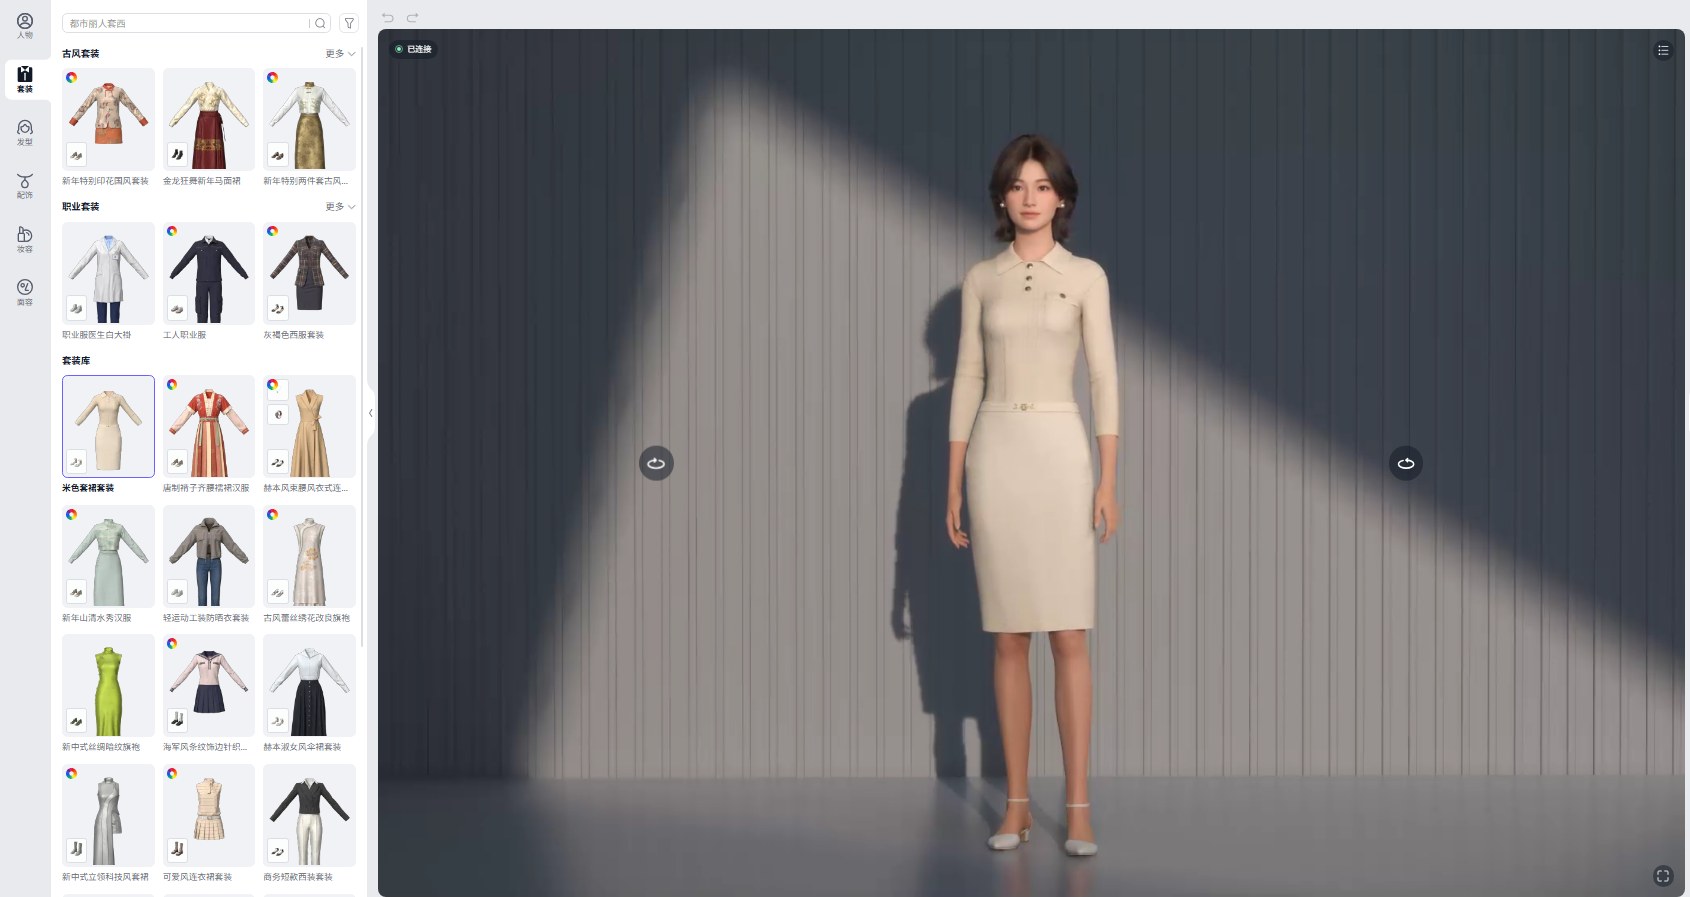Click the shoe icon on 新年特别印花国风套装
Image resolution: width=1690 pixels, height=897 pixels.
point(77,155)
